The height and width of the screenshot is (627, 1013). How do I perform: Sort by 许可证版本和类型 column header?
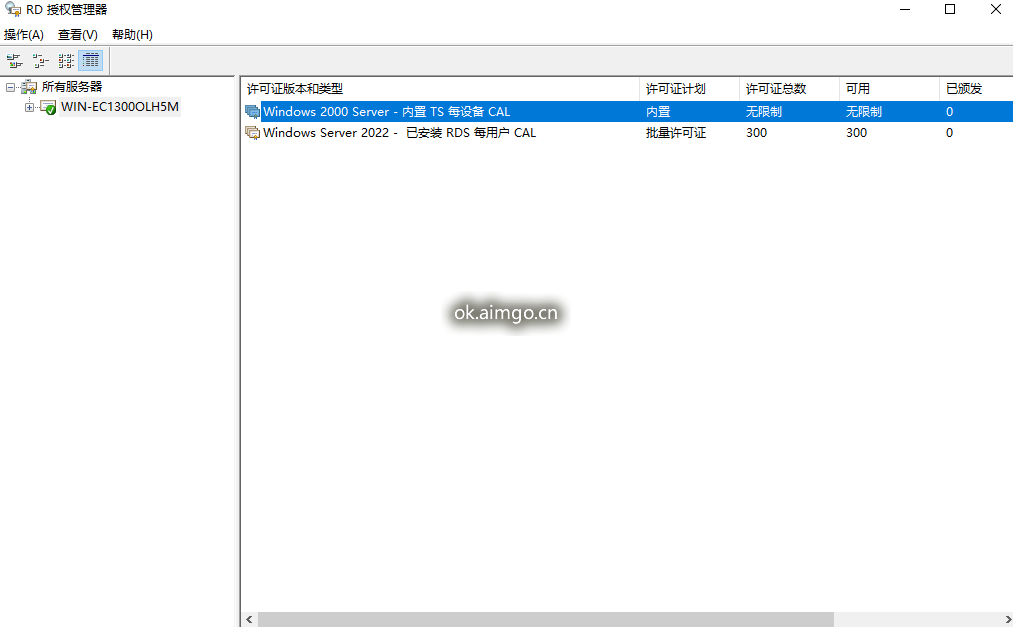click(x=440, y=88)
